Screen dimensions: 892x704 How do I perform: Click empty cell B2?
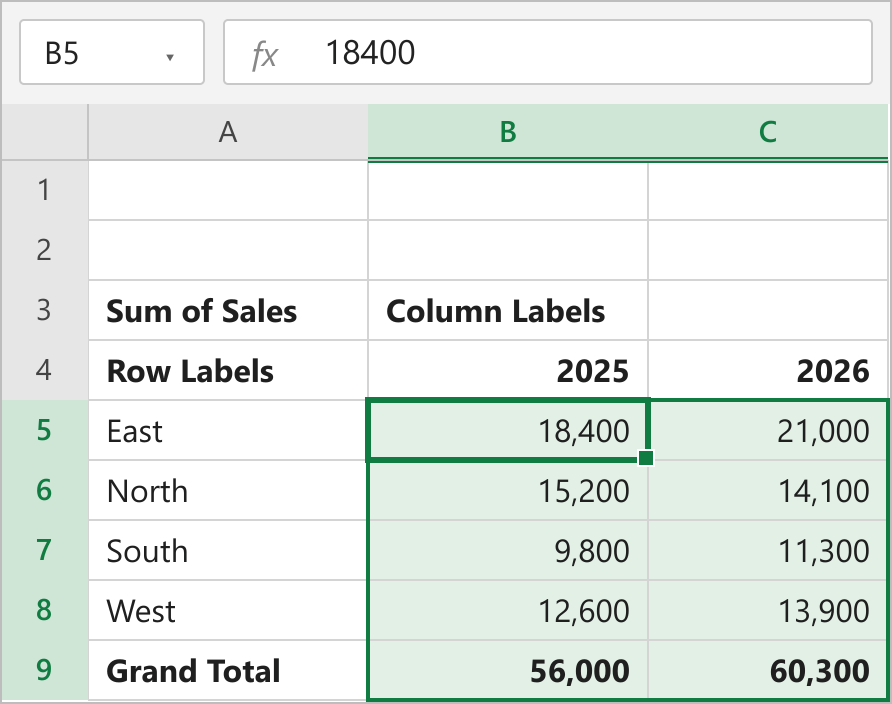pyautogui.click(x=508, y=250)
